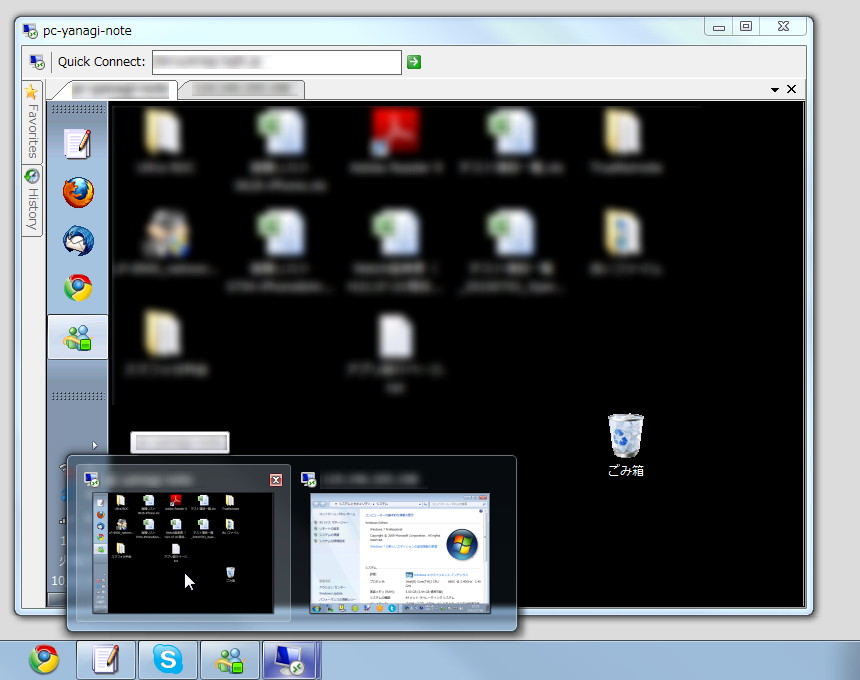
Task: Open Notepad from the sidebar toolbar
Action: [78, 145]
